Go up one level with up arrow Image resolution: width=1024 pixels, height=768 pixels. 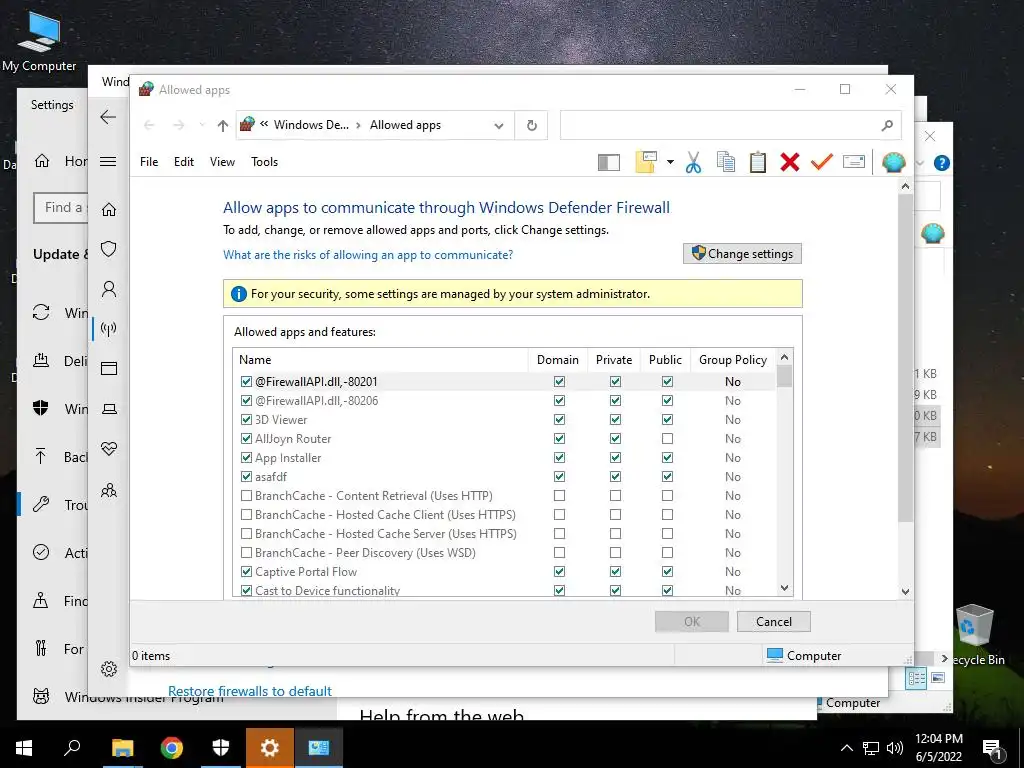click(223, 125)
